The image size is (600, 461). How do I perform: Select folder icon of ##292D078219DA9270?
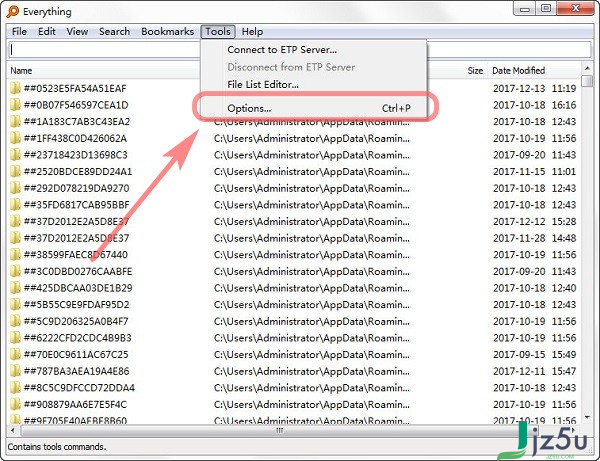(x=15, y=188)
